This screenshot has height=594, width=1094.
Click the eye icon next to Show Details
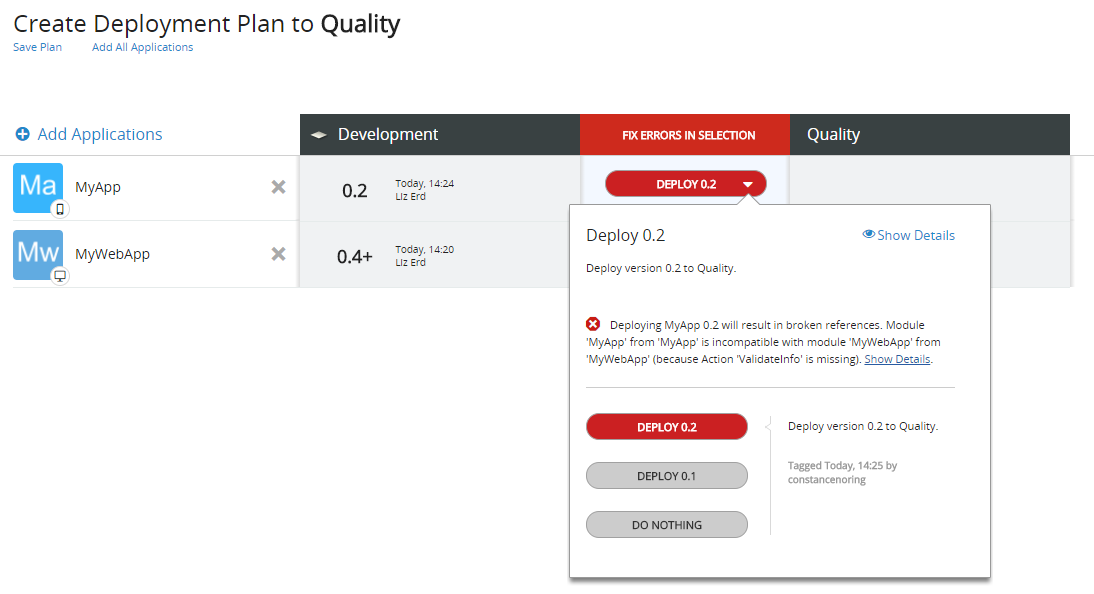(x=869, y=234)
